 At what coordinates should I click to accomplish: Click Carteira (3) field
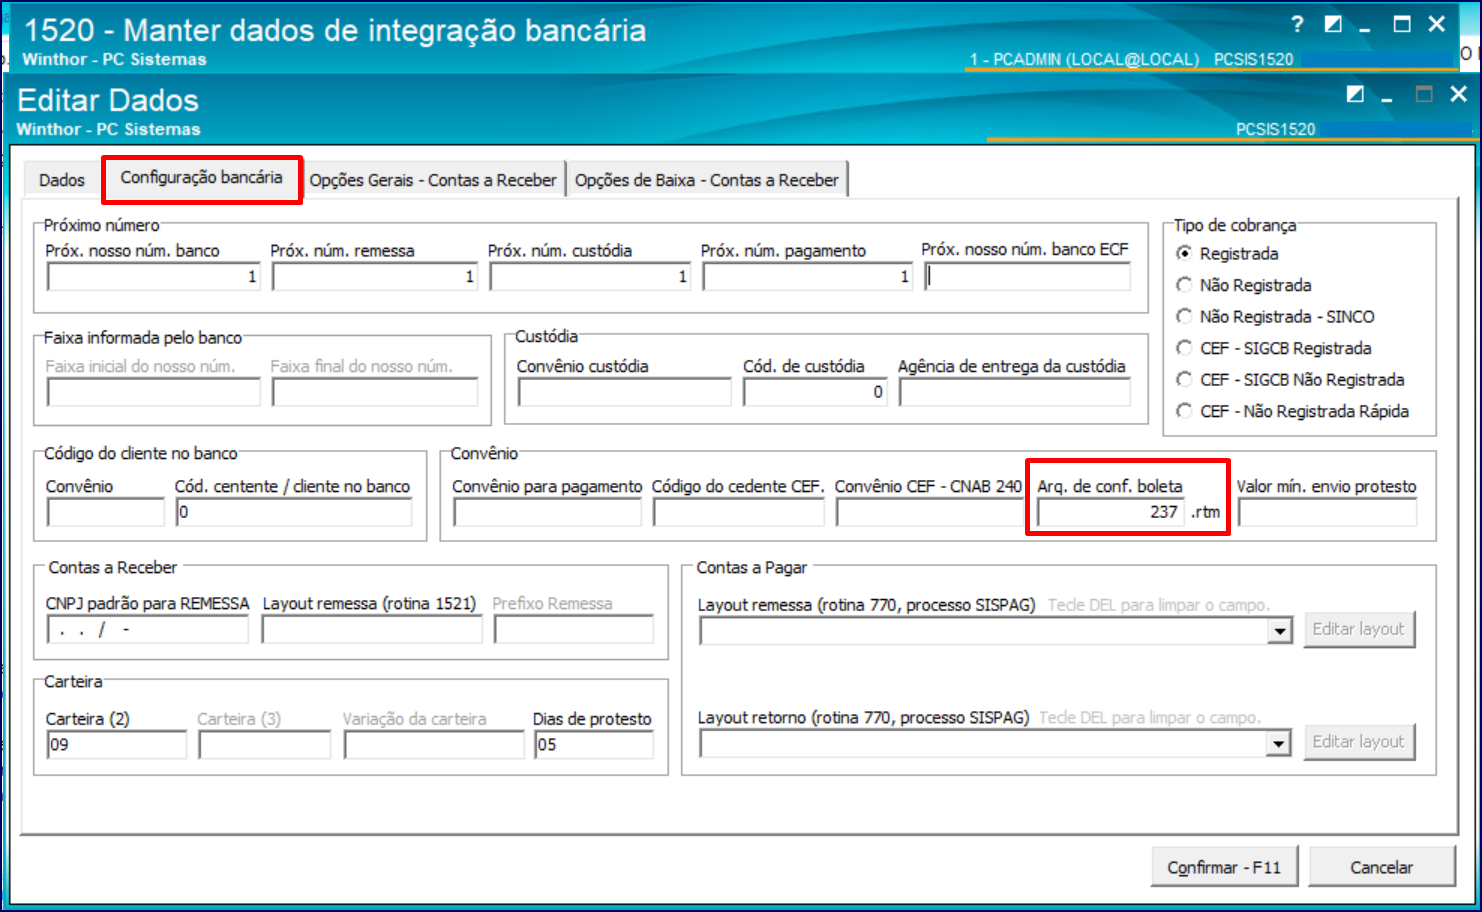pyautogui.click(x=264, y=745)
